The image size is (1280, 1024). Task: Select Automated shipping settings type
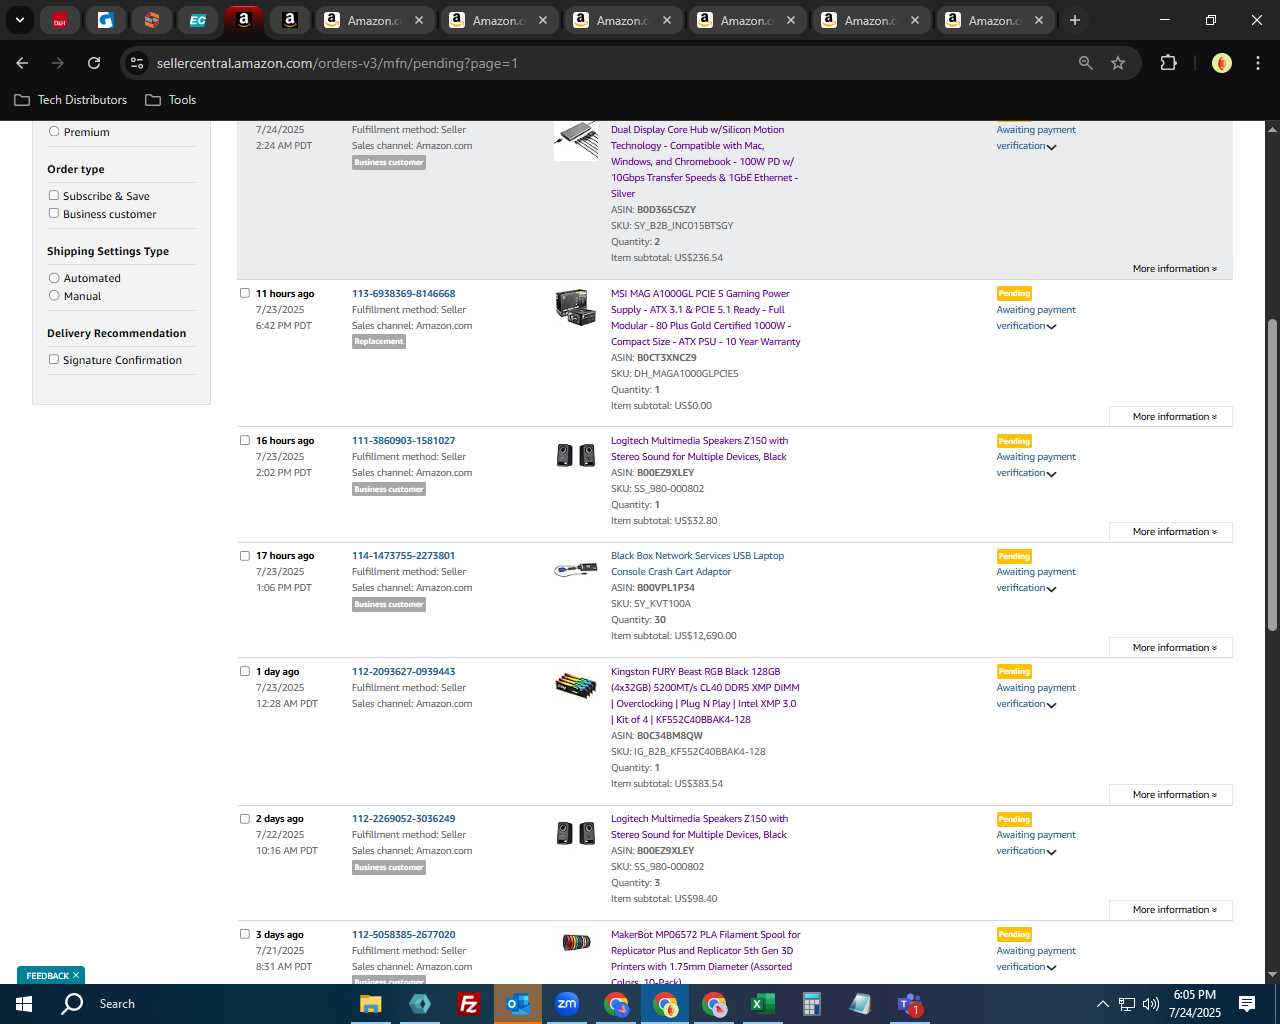pos(54,277)
